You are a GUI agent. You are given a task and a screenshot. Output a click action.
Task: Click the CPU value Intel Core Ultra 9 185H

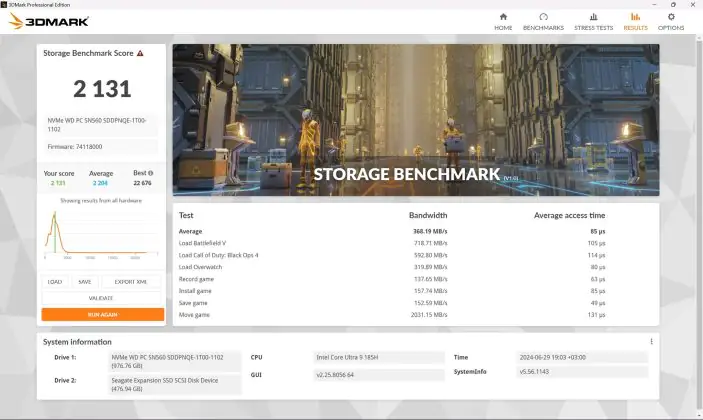pos(379,357)
